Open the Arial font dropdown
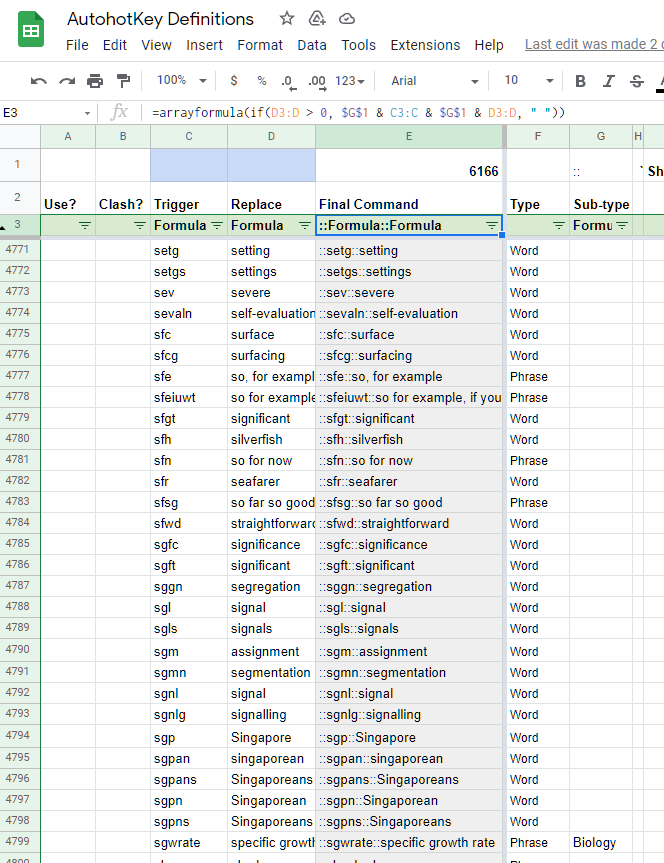 [434, 81]
